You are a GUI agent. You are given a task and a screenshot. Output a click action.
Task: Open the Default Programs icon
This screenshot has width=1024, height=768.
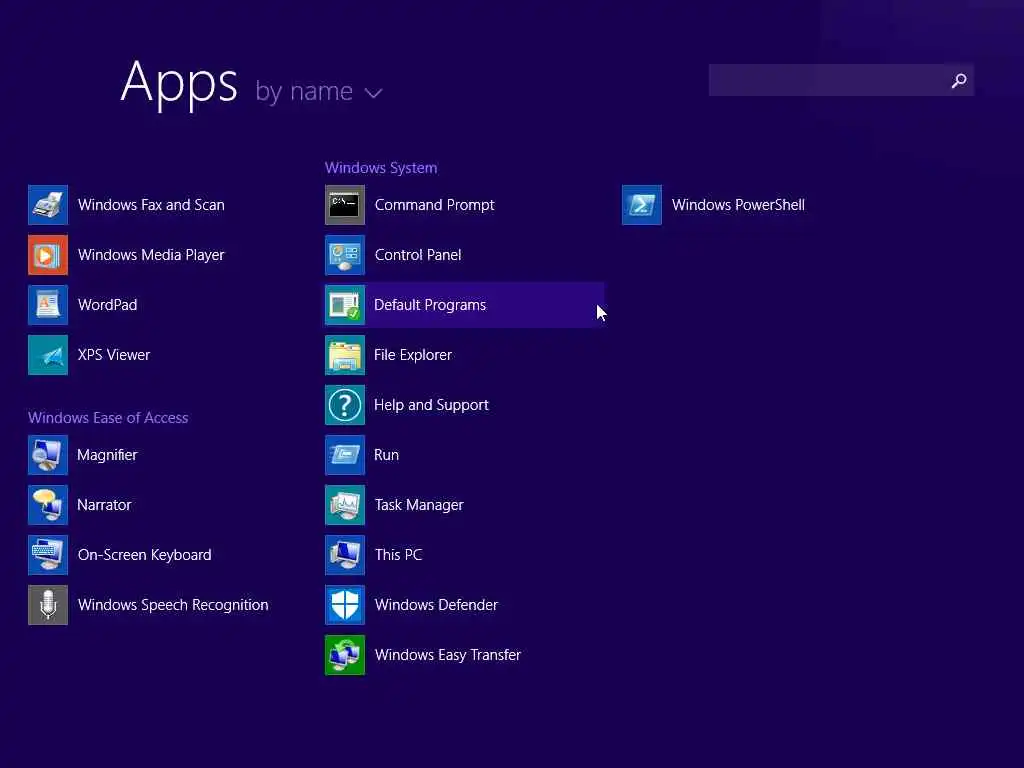point(345,305)
